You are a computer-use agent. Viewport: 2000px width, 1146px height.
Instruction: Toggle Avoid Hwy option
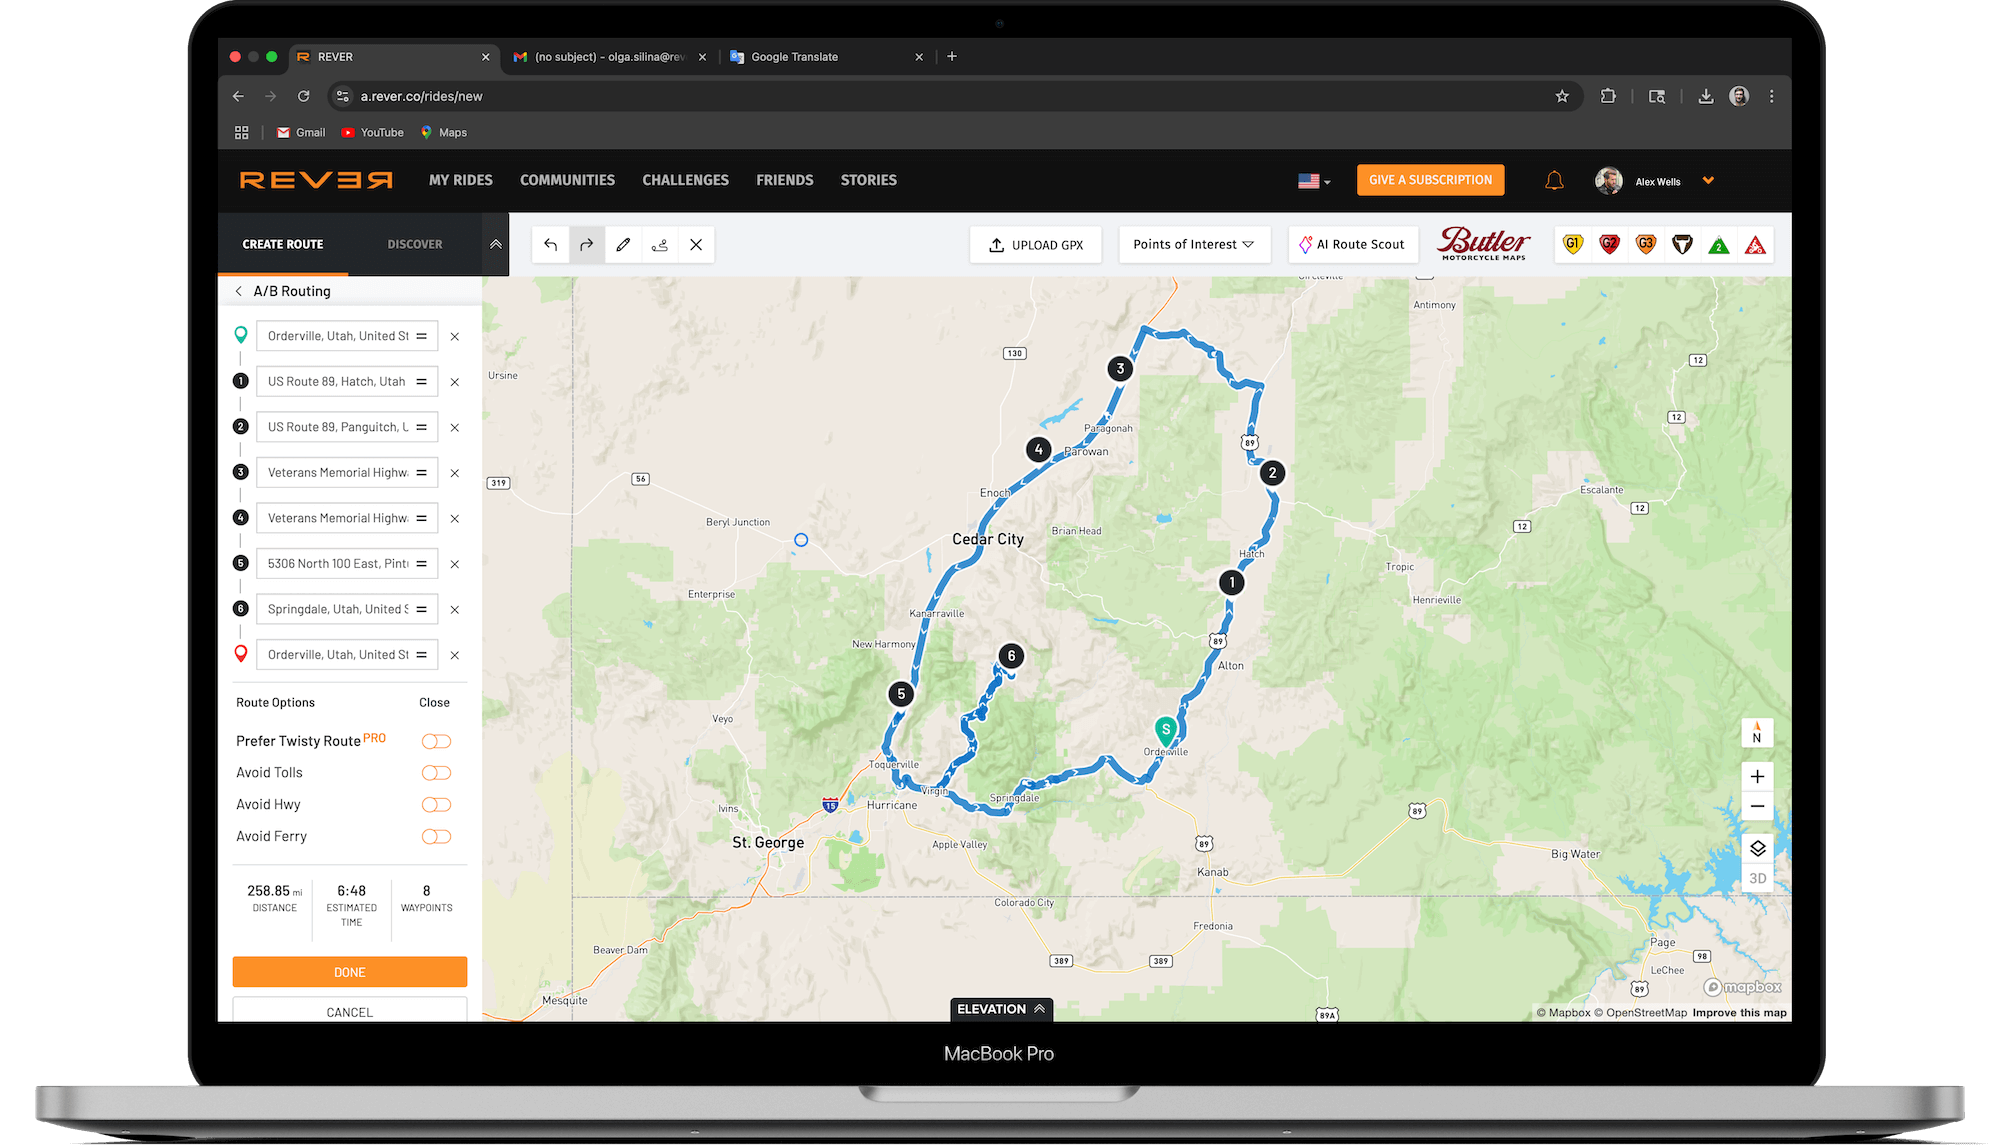point(436,805)
